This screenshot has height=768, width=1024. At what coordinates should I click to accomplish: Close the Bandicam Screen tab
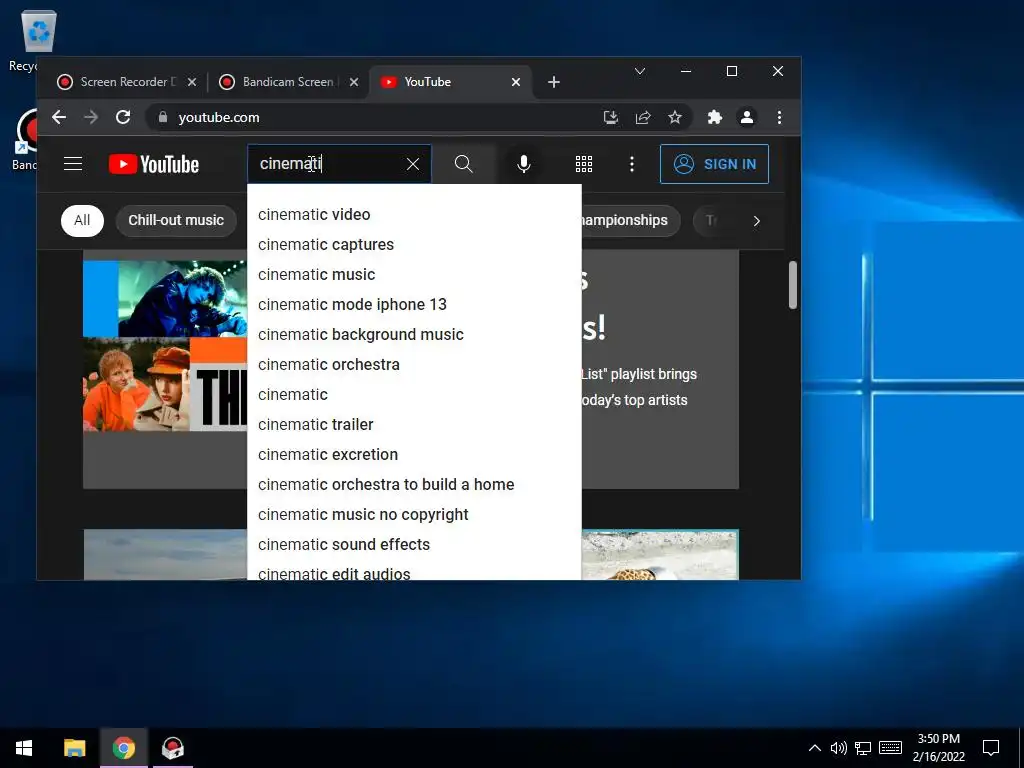[353, 82]
